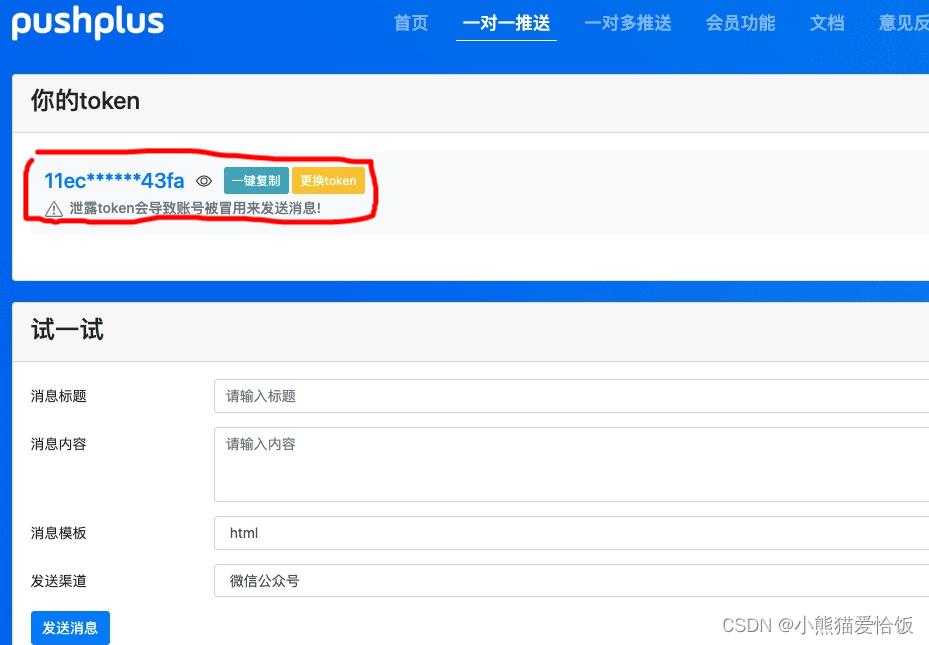The width and height of the screenshot is (929, 645).
Task: Open the 消息模板 html dropdown
Action: coord(571,533)
